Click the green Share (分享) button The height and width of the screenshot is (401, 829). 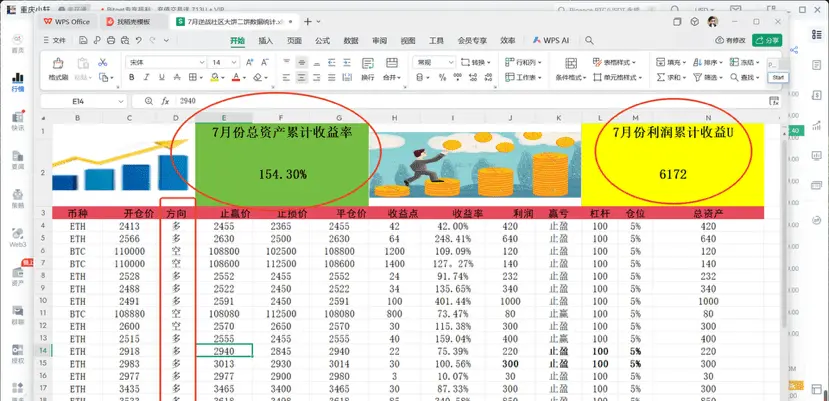(767, 40)
